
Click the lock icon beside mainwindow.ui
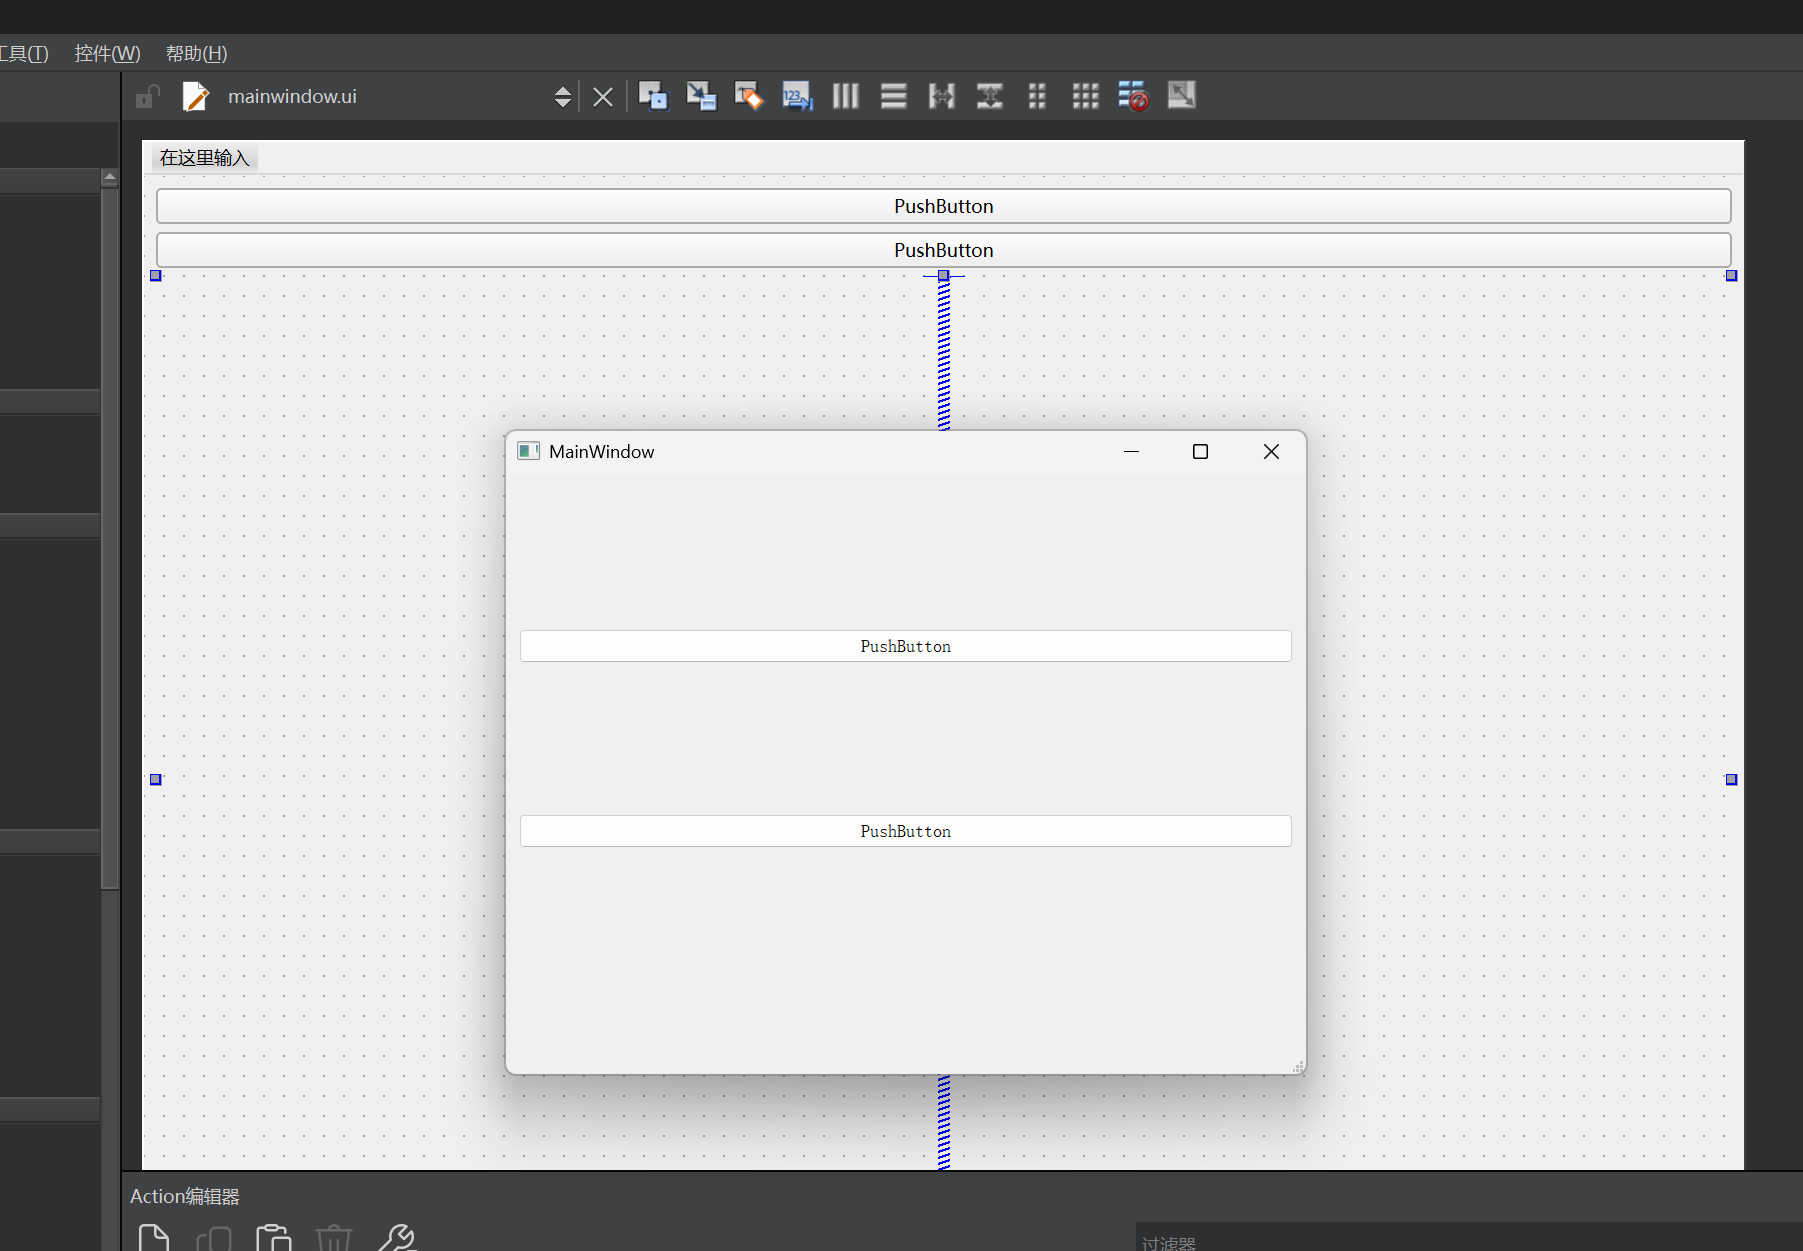click(148, 96)
